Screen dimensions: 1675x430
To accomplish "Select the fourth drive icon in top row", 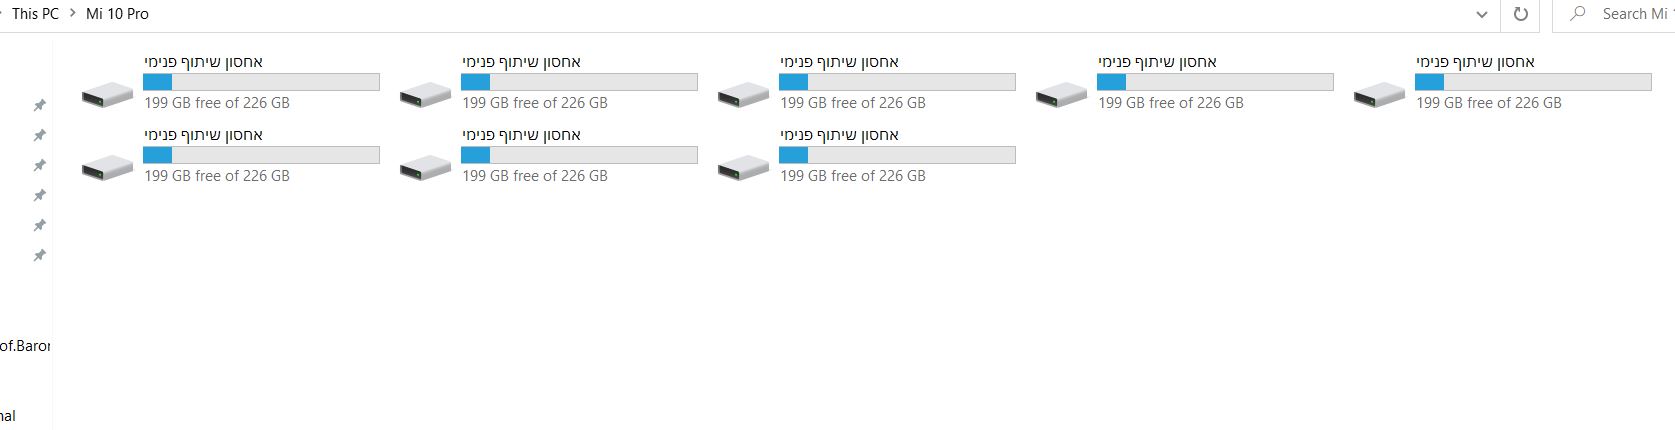I will (1061, 95).
